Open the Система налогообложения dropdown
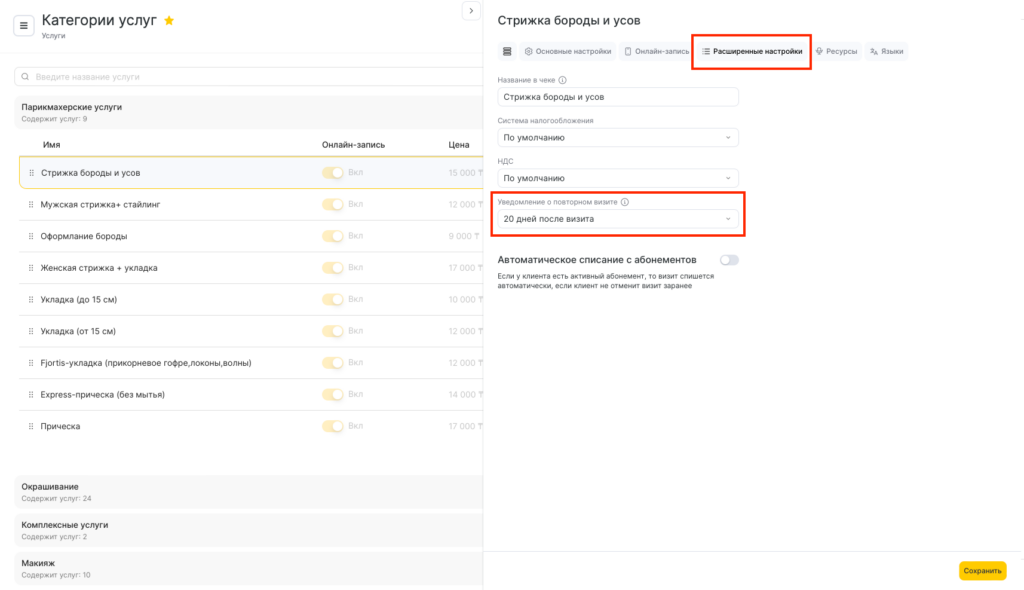The width and height of the screenshot is (1024, 590). click(x=618, y=137)
